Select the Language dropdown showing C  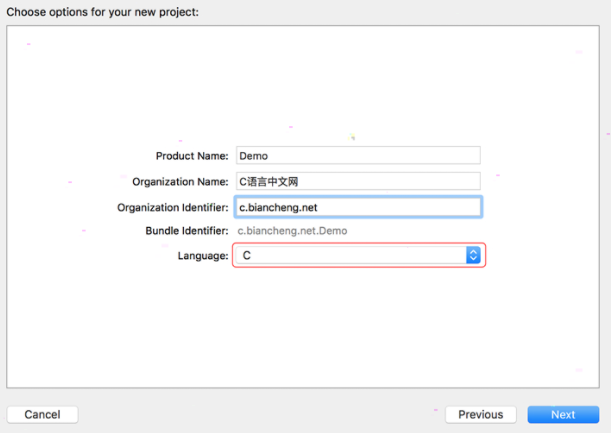358,255
